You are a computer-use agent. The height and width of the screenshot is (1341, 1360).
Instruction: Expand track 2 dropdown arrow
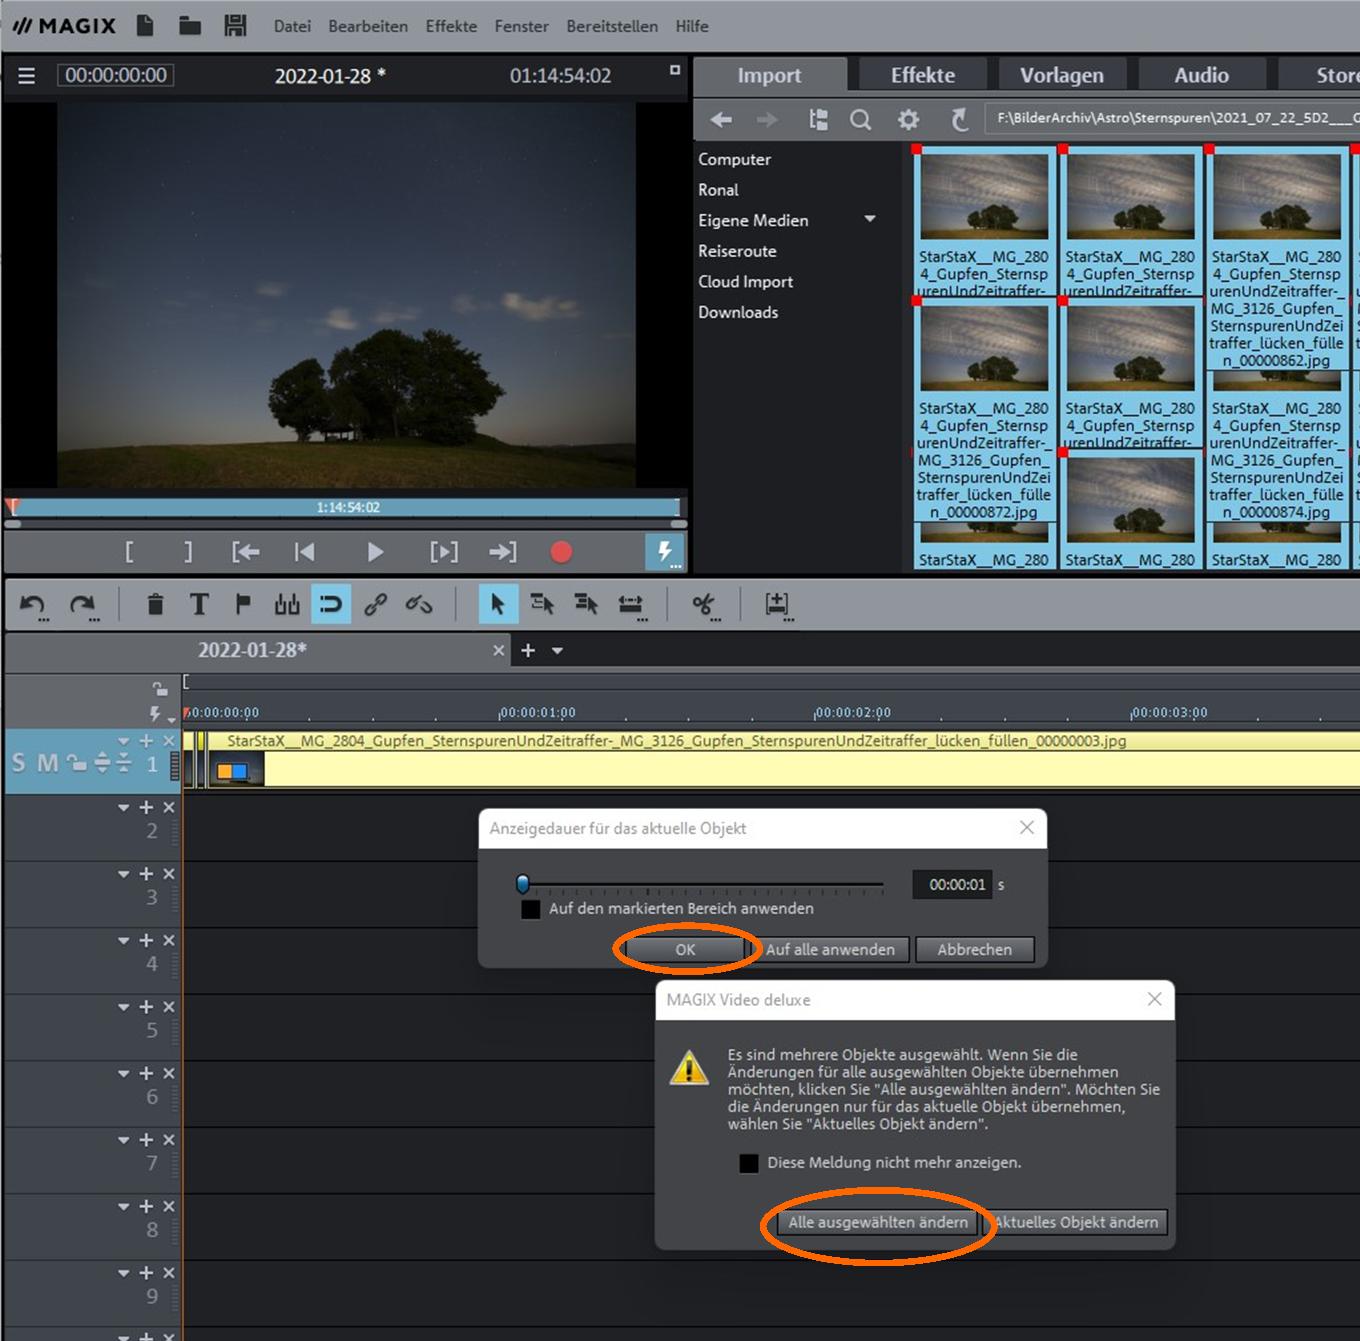[x=123, y=807]
